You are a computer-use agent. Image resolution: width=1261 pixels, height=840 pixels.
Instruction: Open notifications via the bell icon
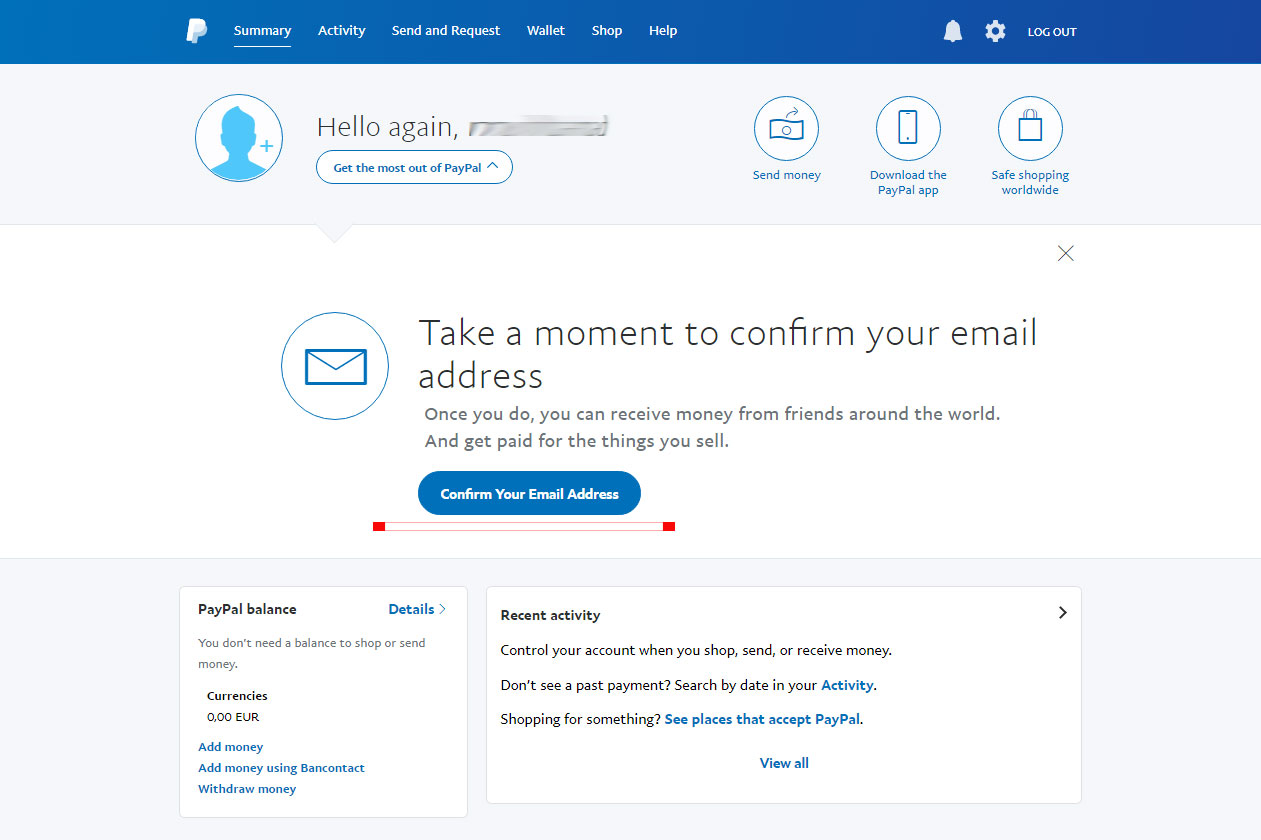(x=952, y=31)
